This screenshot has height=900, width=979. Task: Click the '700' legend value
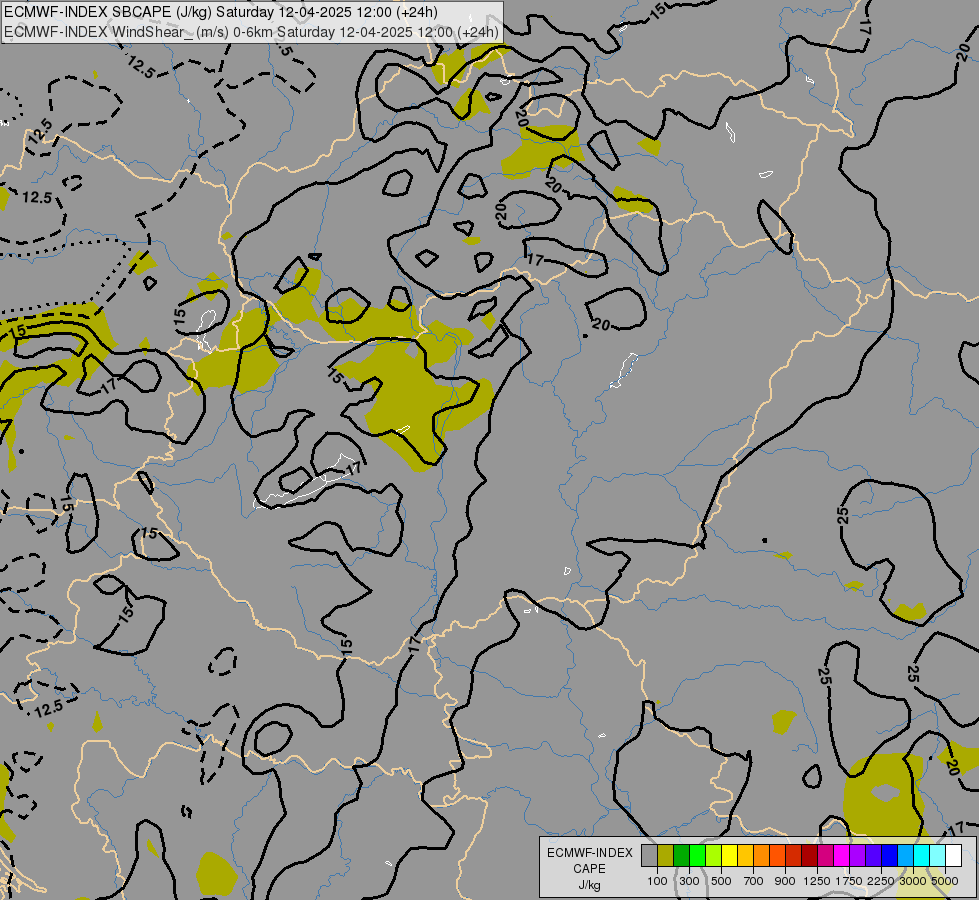[x=754, y=881]
